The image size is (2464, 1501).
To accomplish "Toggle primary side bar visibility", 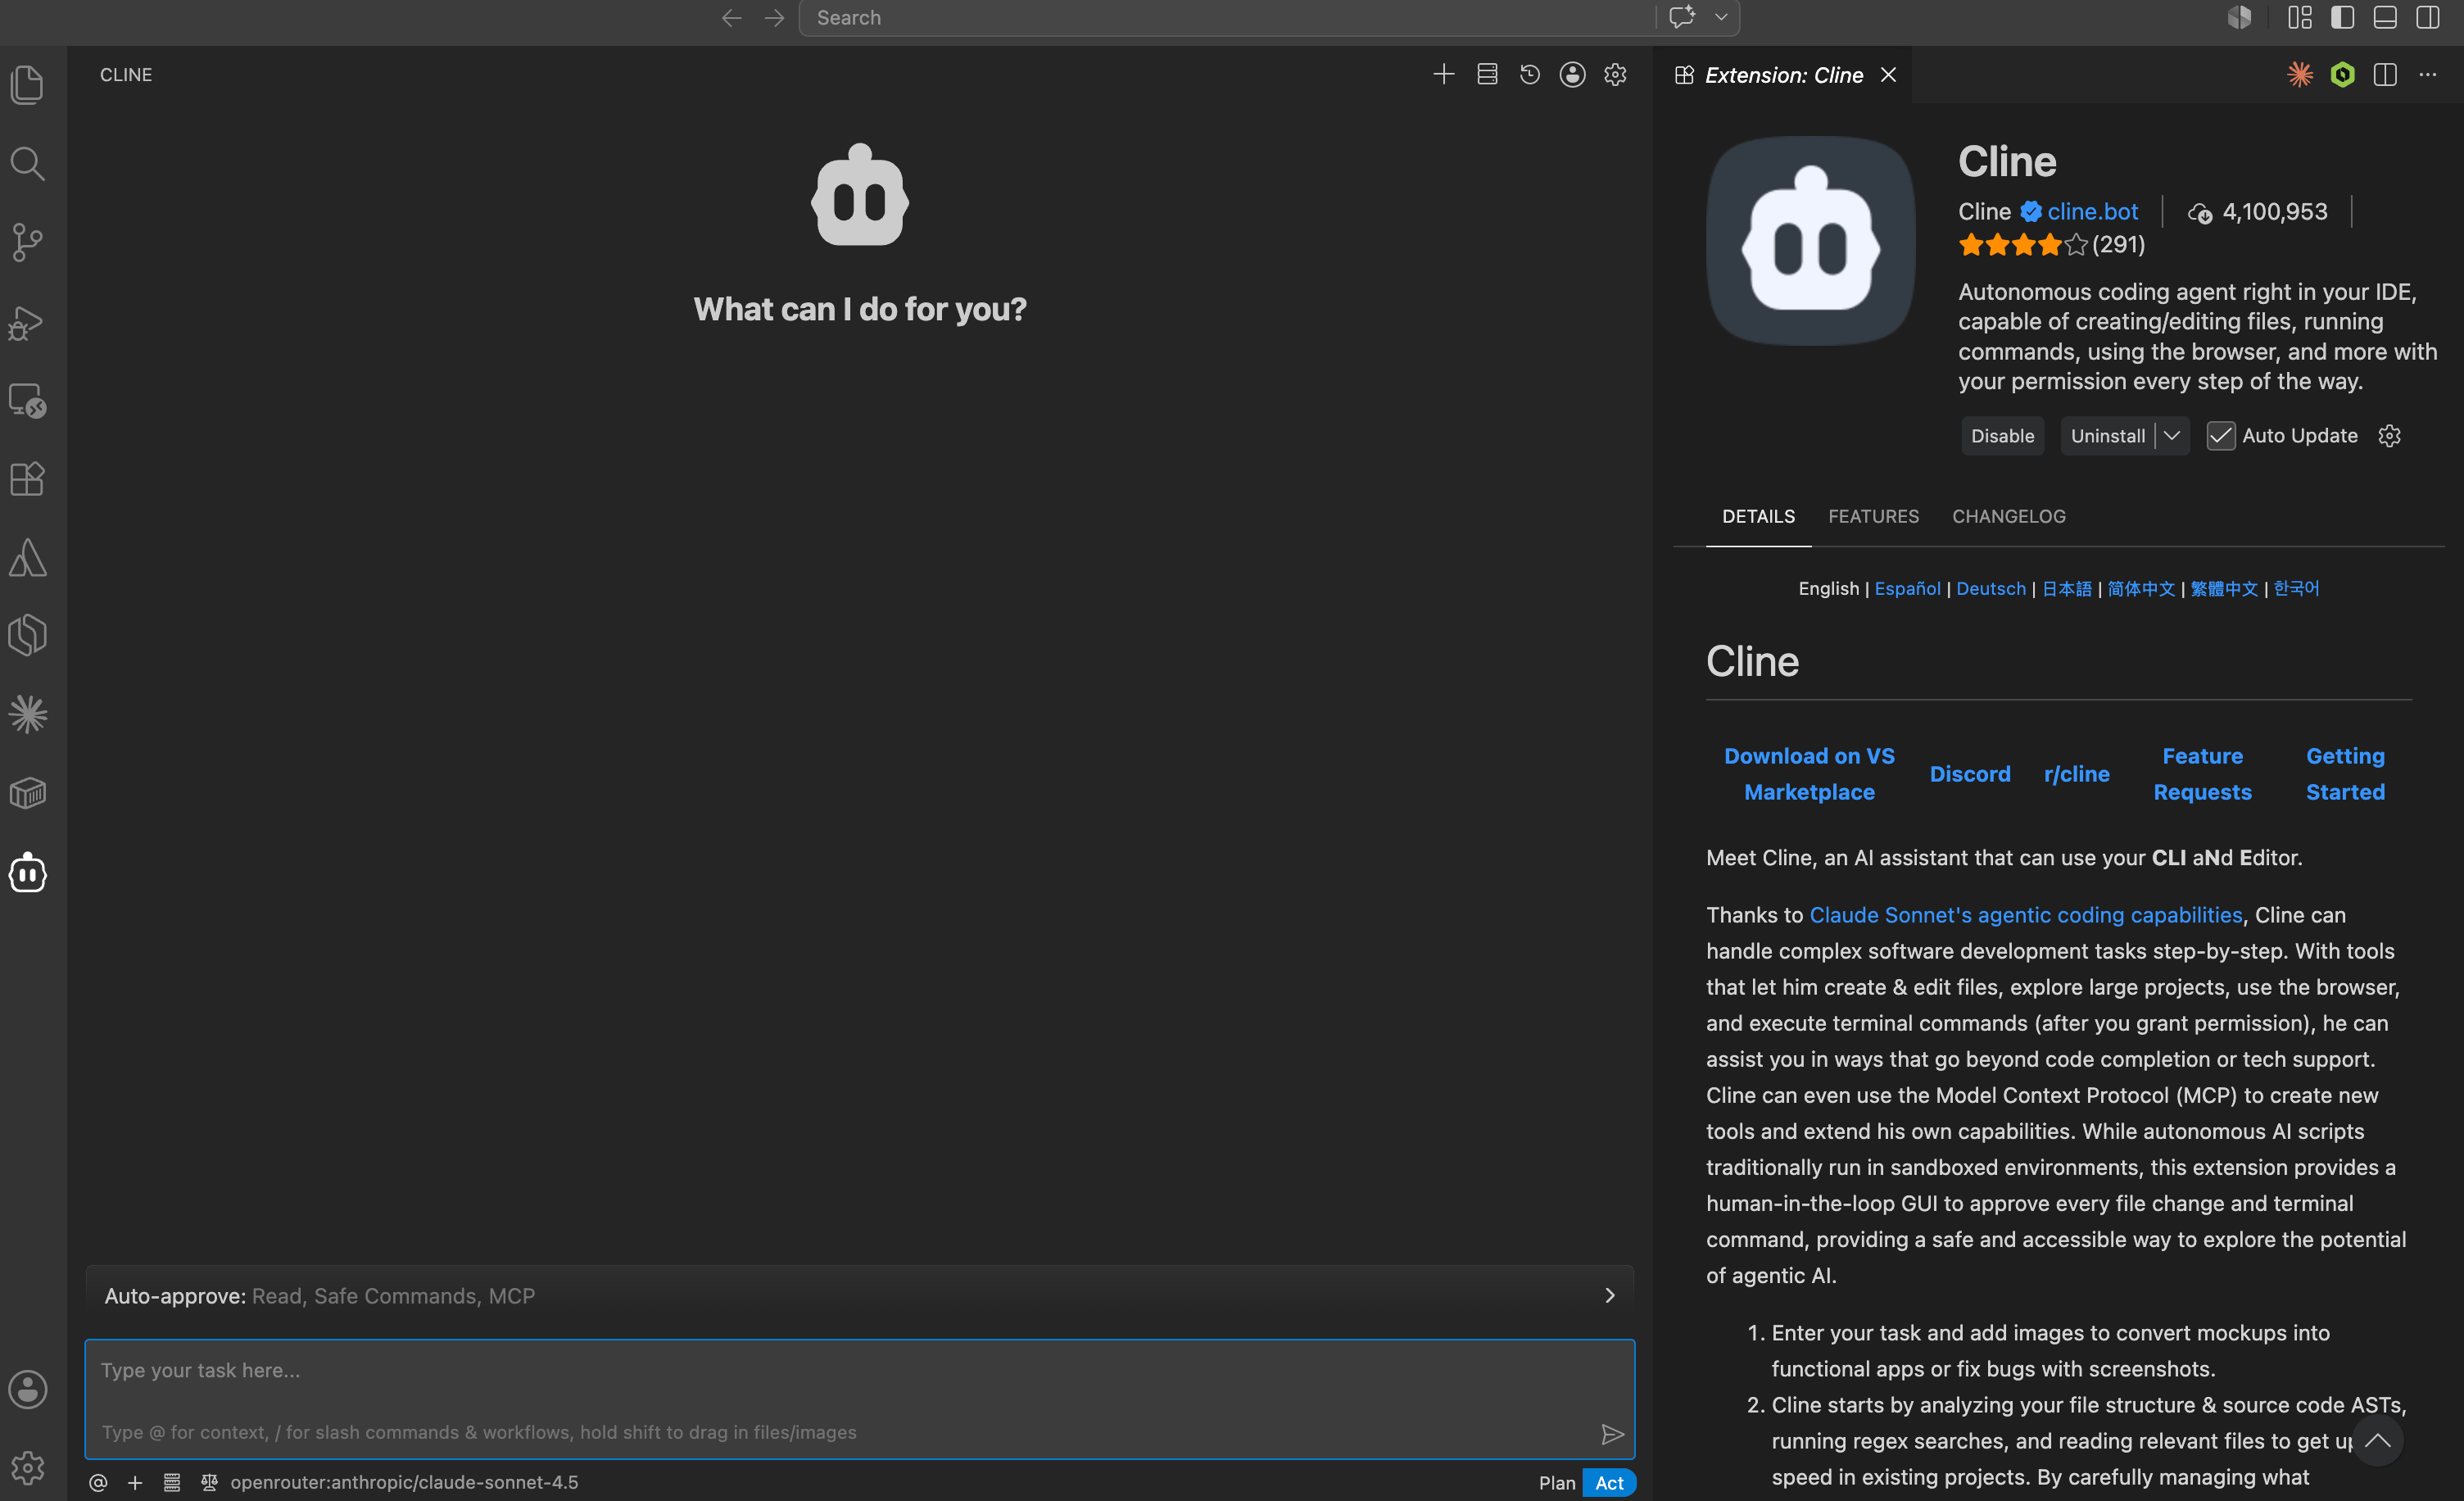I will (x=2342, y=18).
